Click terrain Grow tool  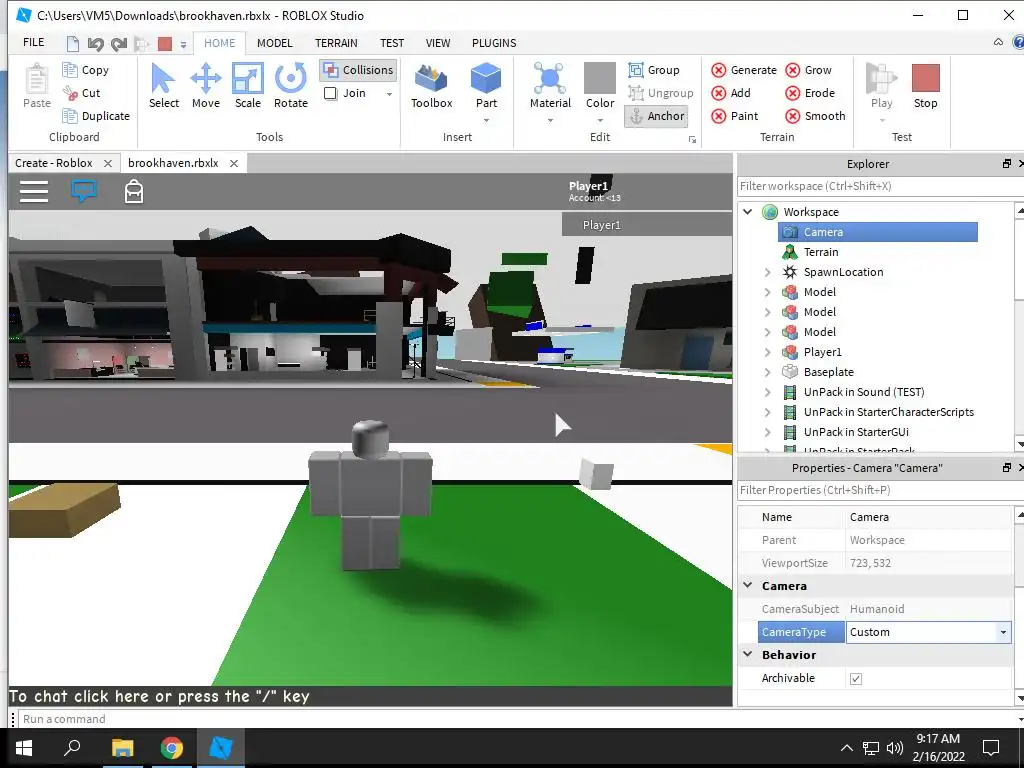click(x=808, y=70)
